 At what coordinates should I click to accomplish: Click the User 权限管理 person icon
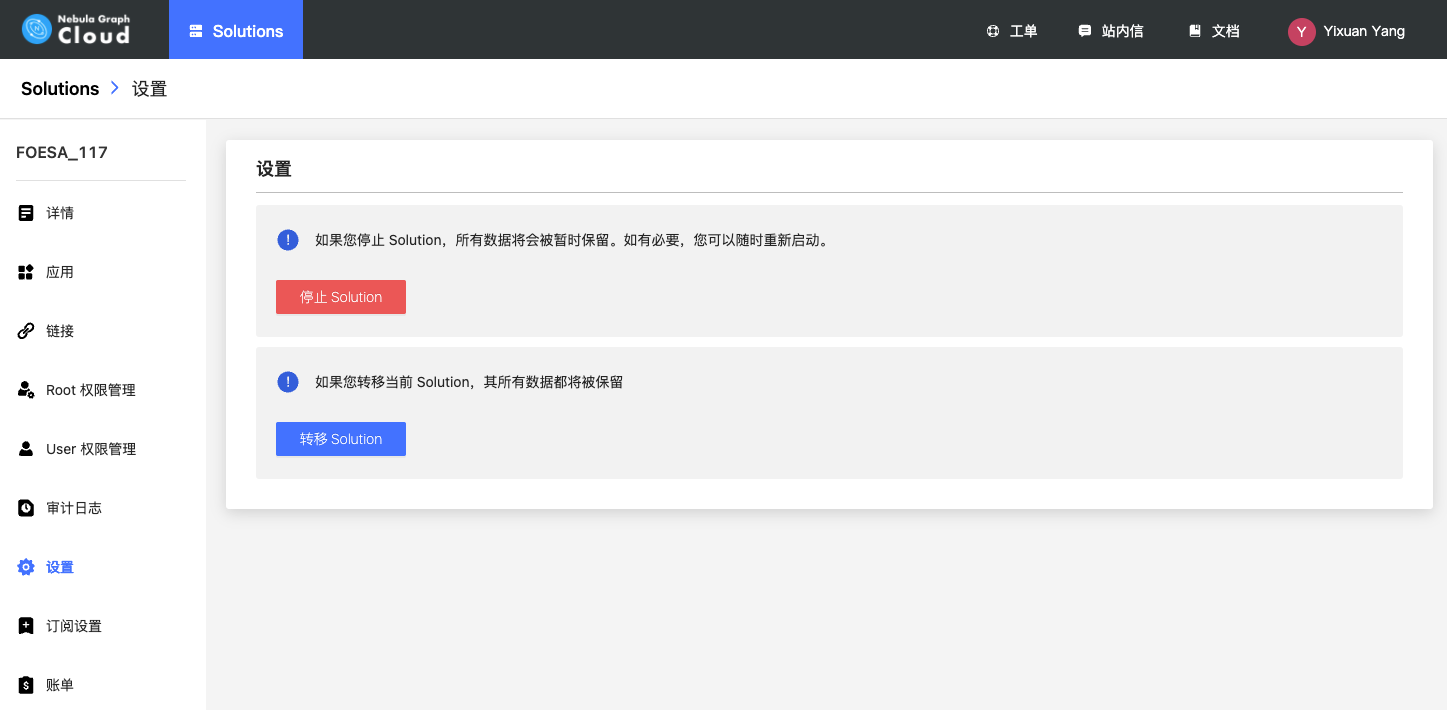26,449
